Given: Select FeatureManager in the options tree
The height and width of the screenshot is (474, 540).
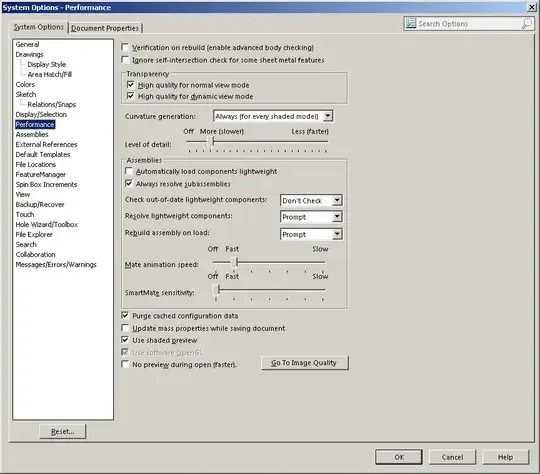Looking at the screenshot, I should 41,174.
